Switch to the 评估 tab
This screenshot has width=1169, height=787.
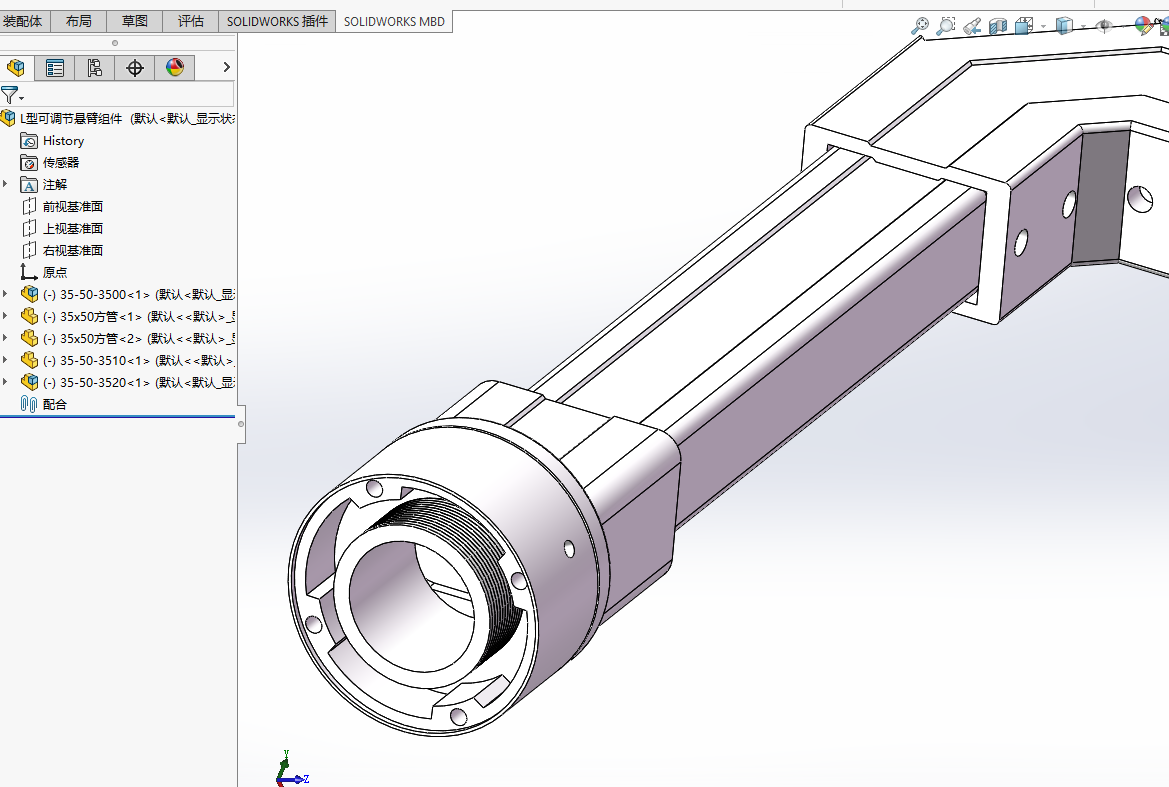click(190, 21)
